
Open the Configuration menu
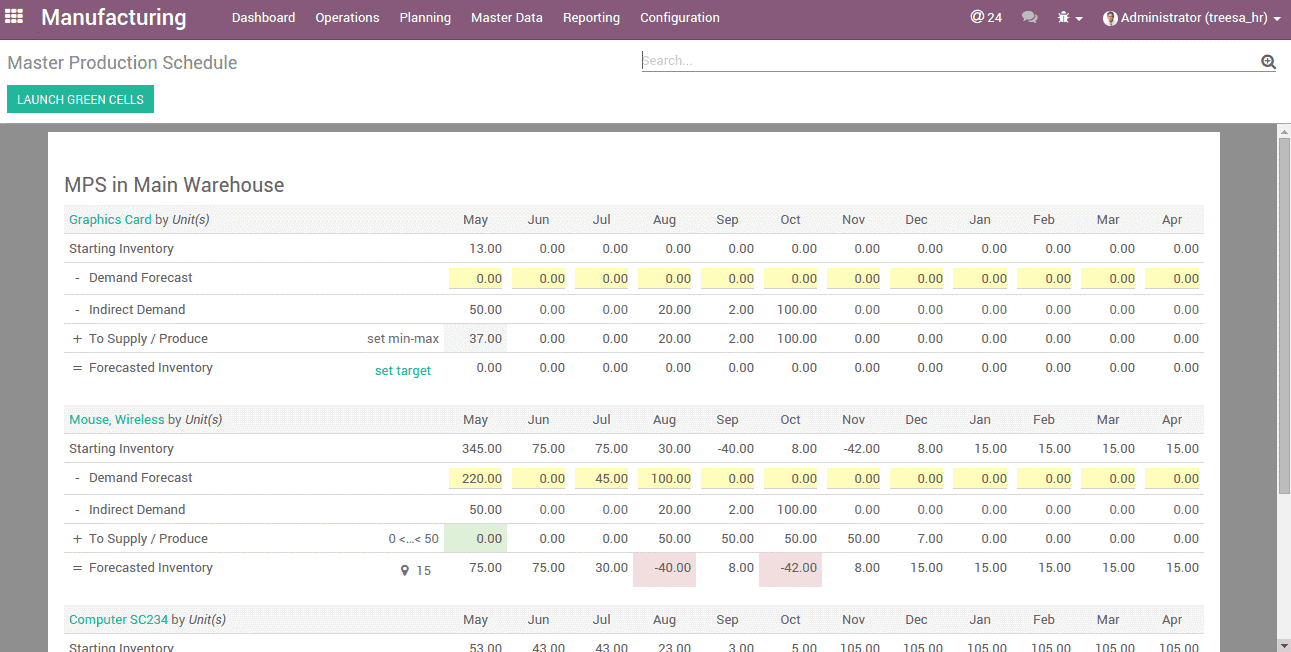[680, 18]
